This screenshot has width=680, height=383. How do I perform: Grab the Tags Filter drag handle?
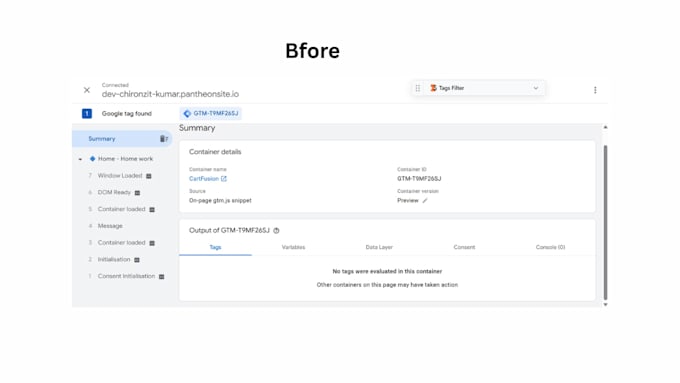coord(418,88)
